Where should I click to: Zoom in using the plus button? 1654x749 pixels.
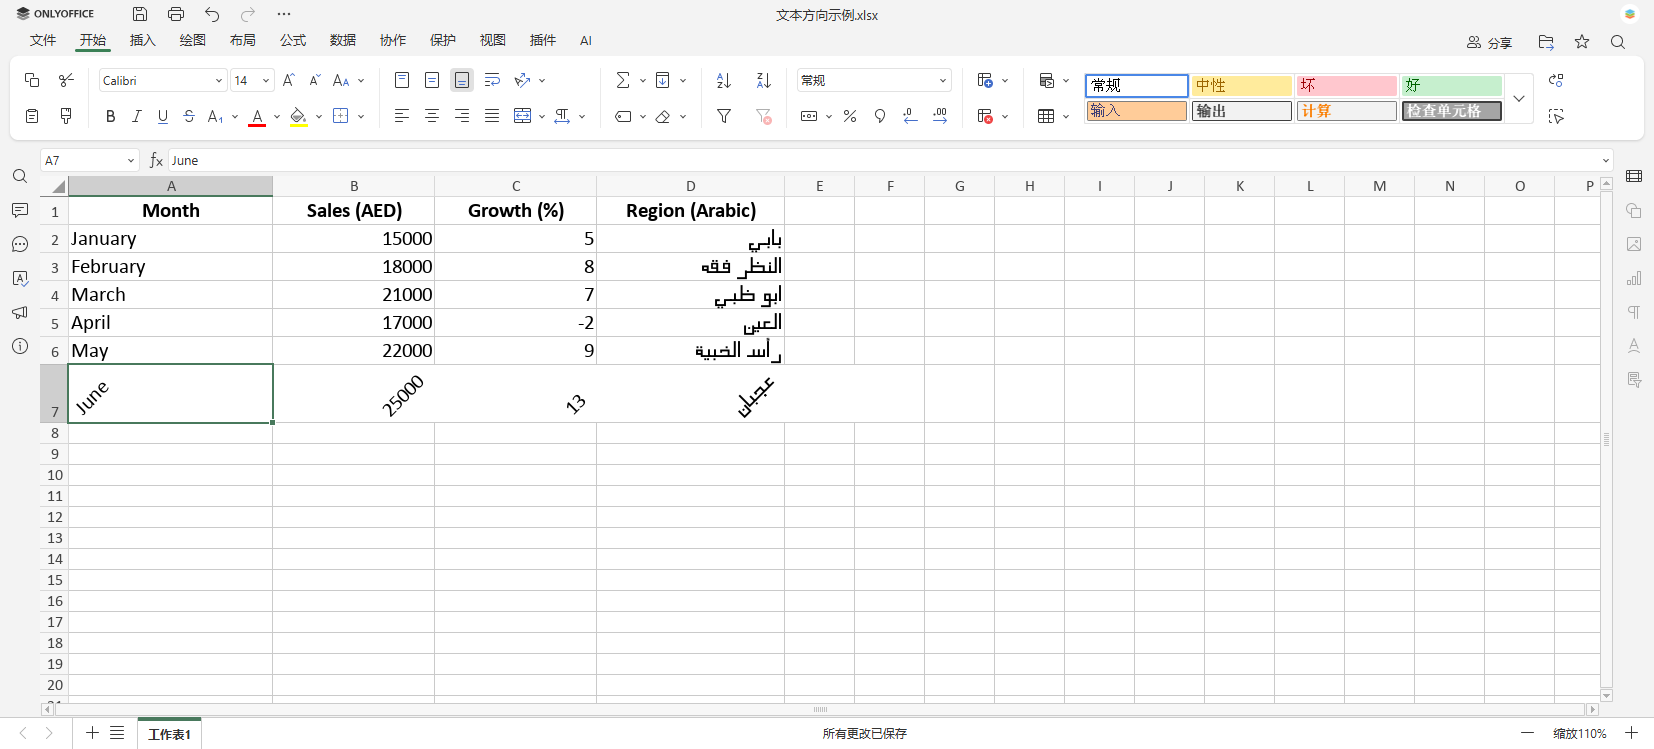point(1631,733)
